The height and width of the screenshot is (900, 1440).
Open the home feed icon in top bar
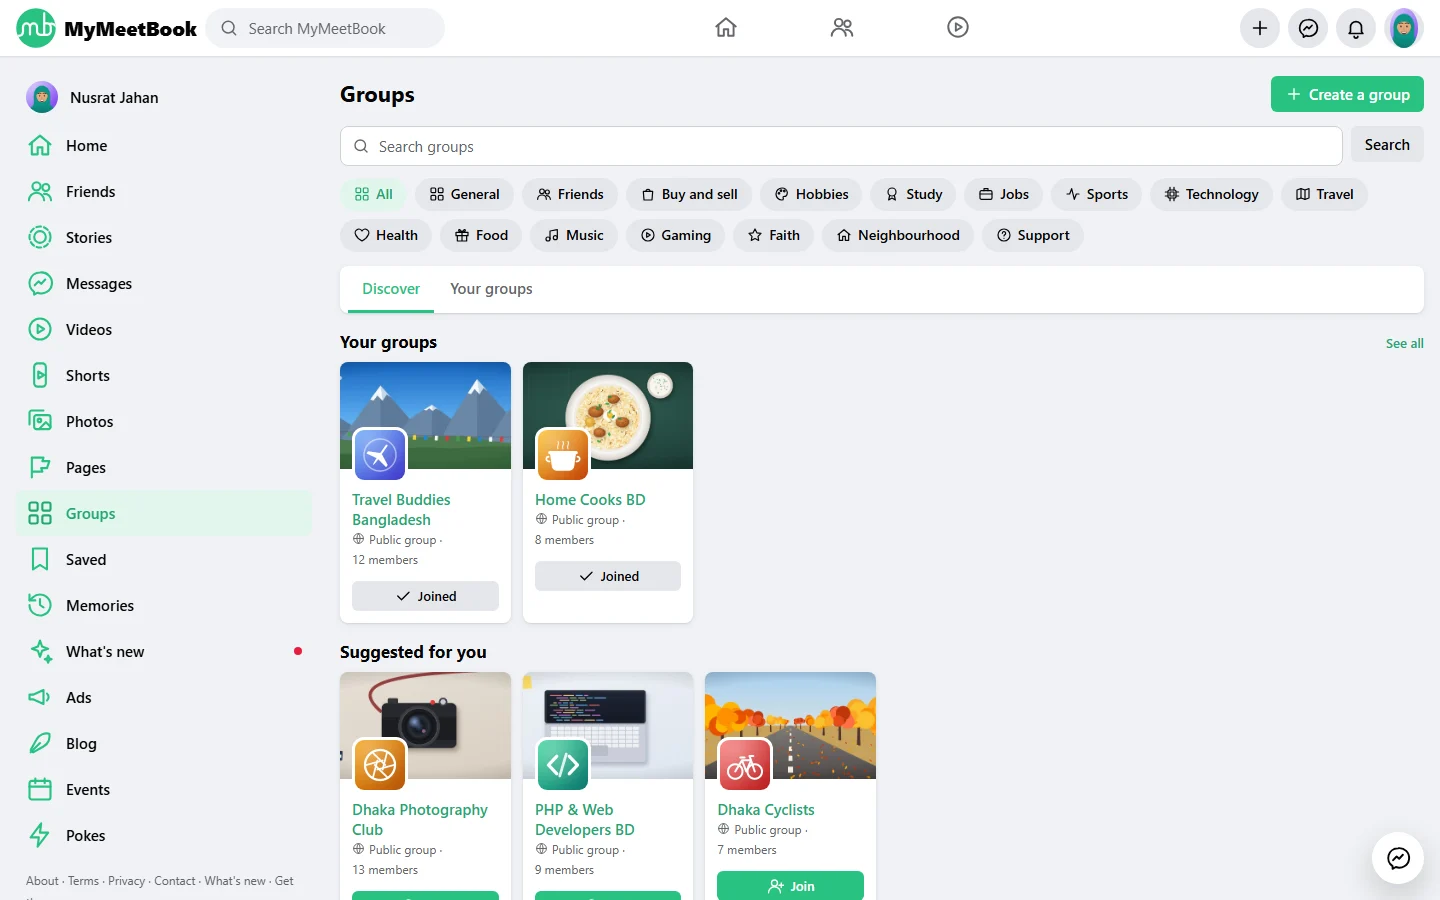[x=726, y=28]
